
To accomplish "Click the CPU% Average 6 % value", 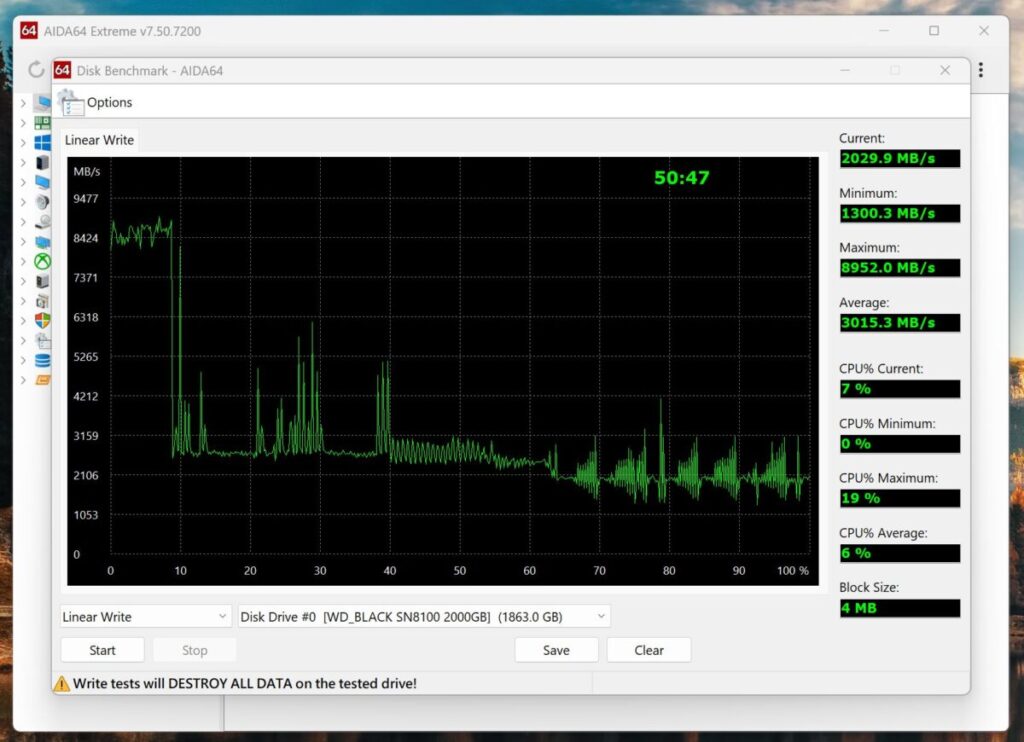I will point(899,553).
